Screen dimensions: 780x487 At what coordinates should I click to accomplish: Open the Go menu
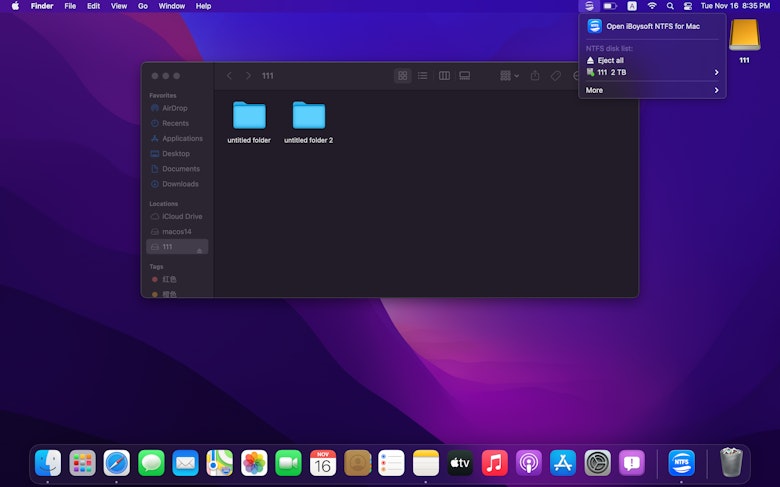143,6
